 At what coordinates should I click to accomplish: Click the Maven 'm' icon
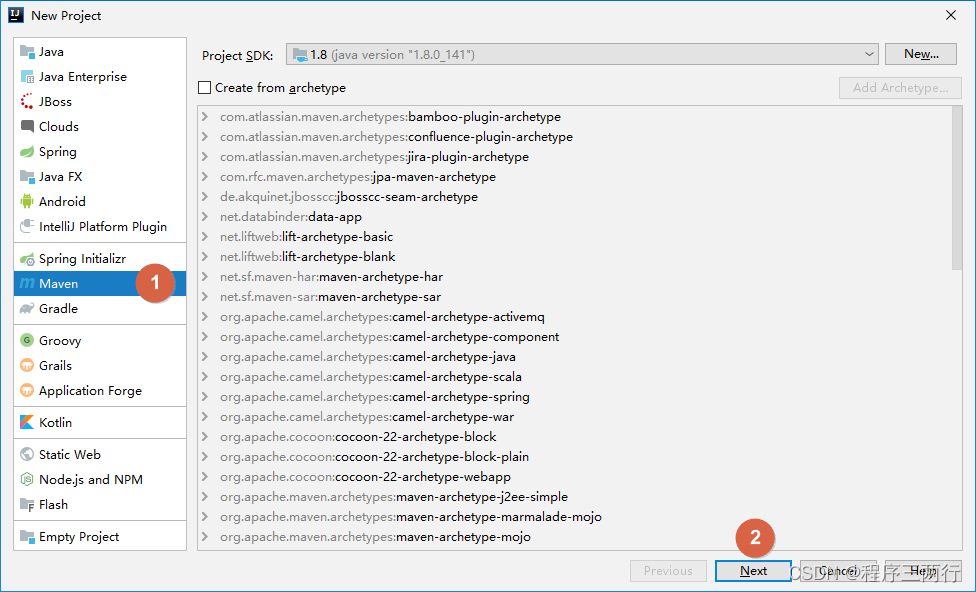pos(27,284)
